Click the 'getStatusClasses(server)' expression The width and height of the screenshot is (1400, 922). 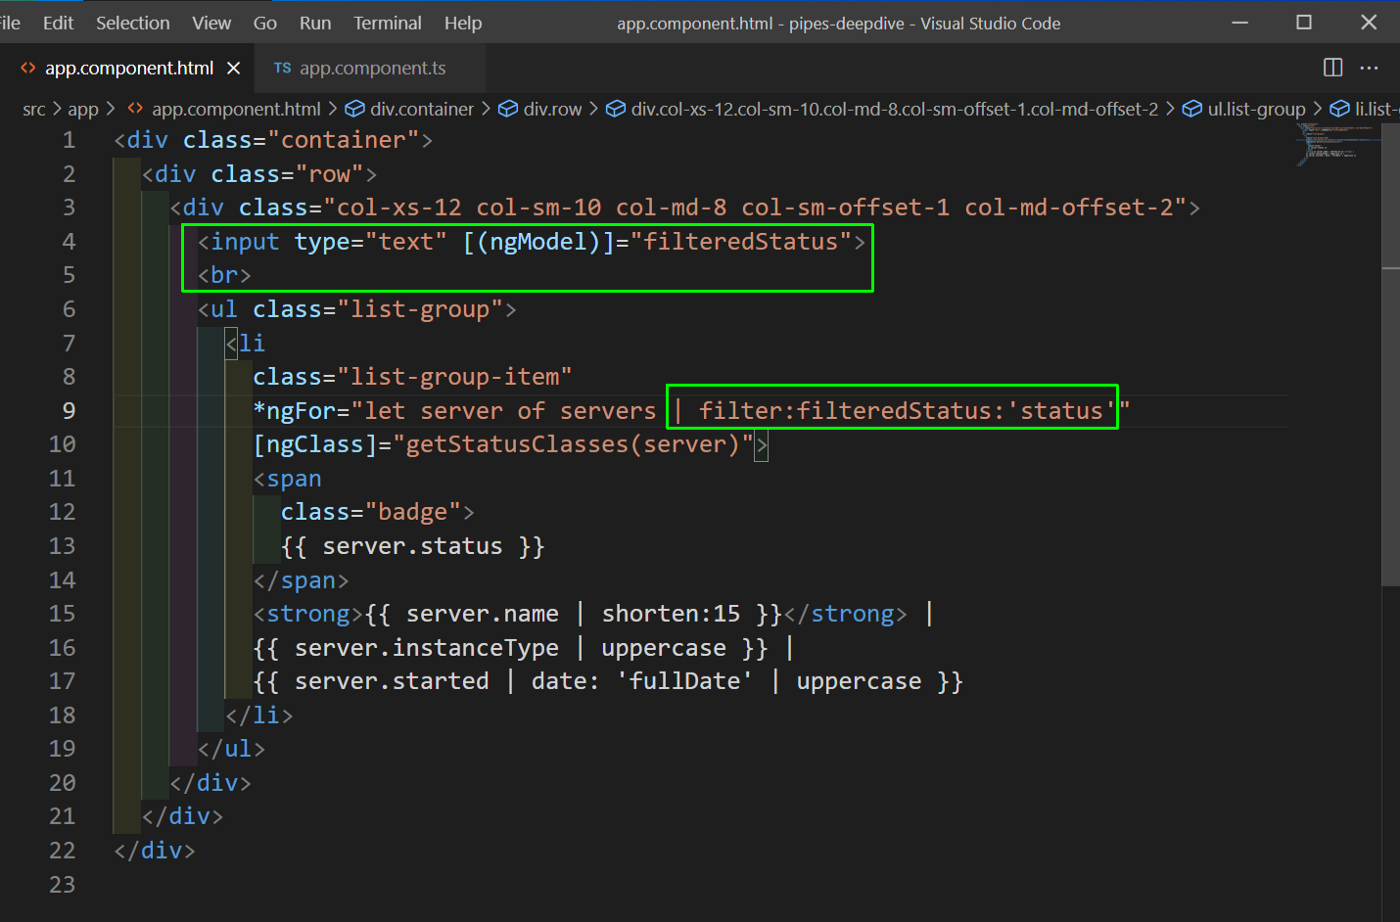pyautogui.click(x=573, y=445)
